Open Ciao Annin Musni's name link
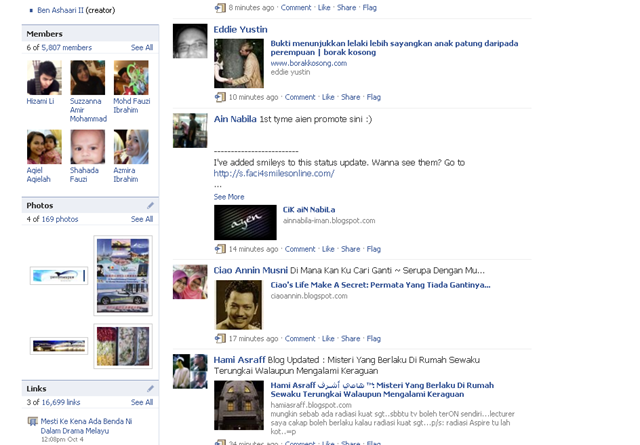The width and height of the screenshot is (640, 445). click(x=251, y=270)
